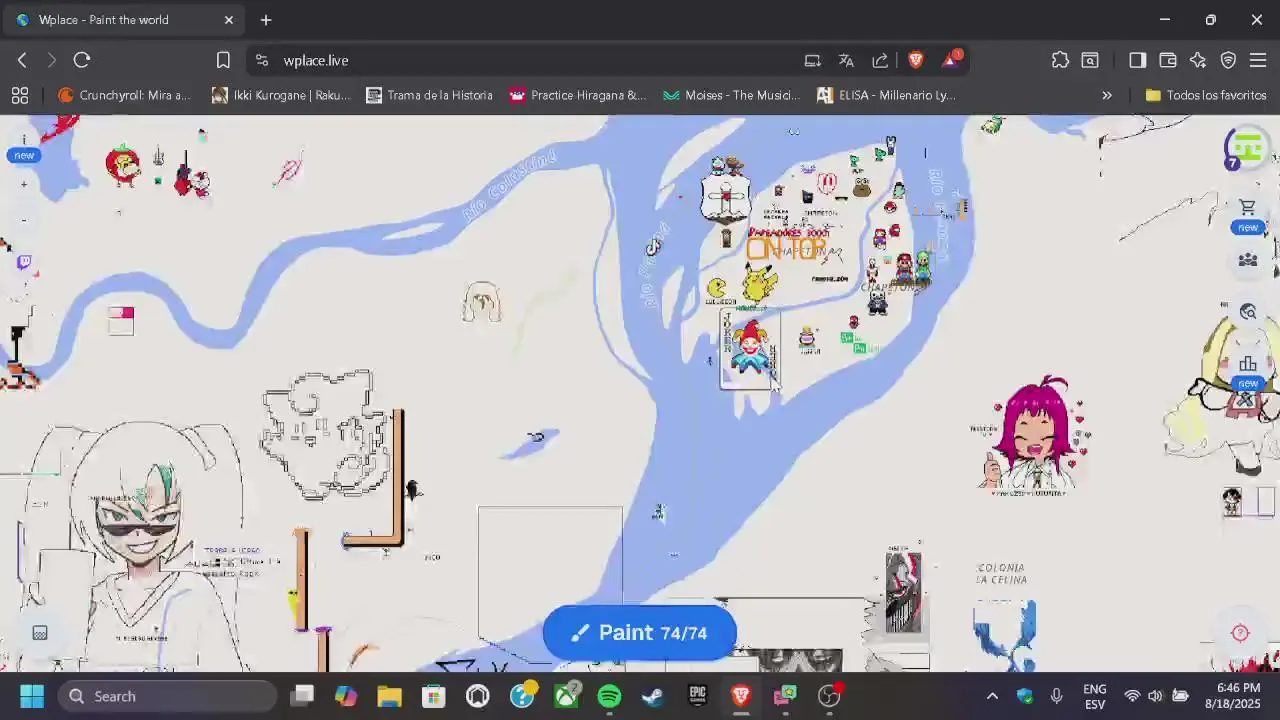Viewport: 1280px width, 720px height.
Task: Open Spotify from the taskbar
Action: [x=609, y=696]
